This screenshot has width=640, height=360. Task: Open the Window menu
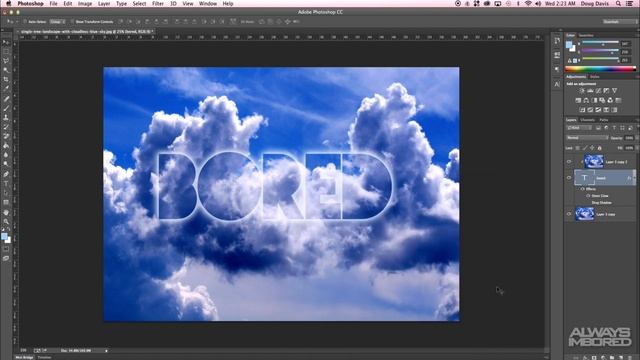[x=208, y=4]
